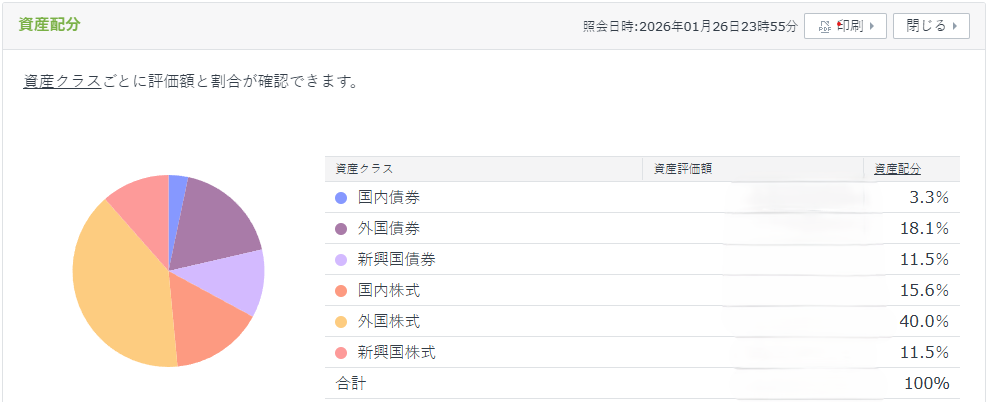Viewport: 986px width, 402px height.
Task: Click the 資産評価額 column header
Action: [x=682, y=169]
